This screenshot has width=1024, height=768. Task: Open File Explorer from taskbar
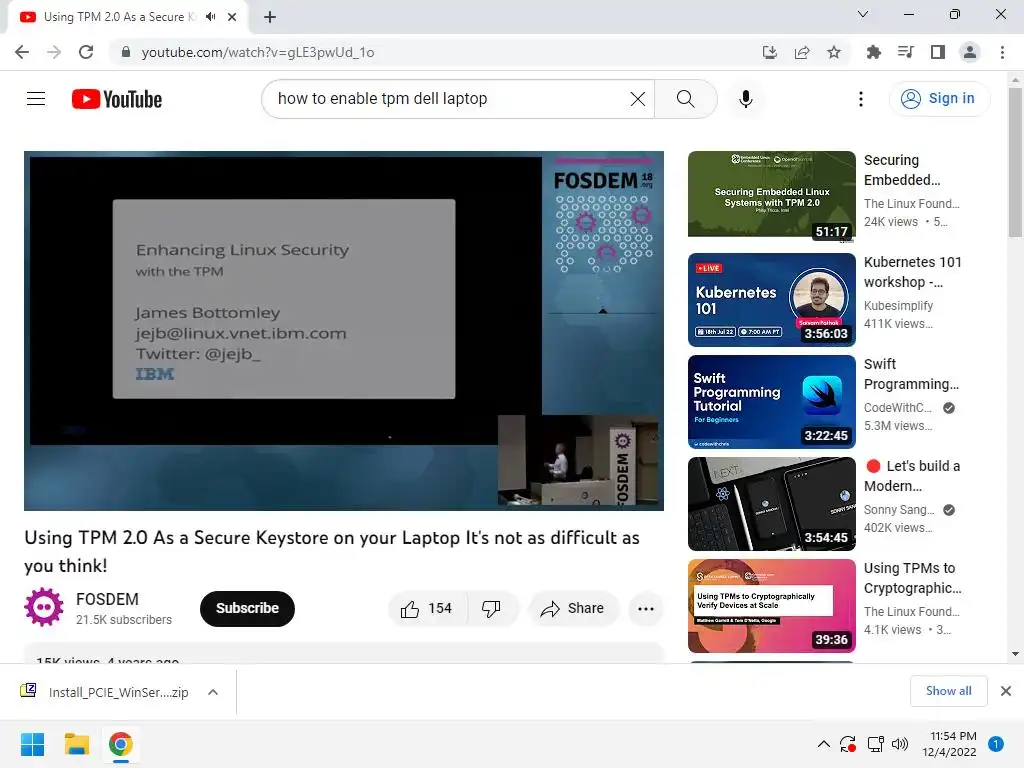click(76, 744)
